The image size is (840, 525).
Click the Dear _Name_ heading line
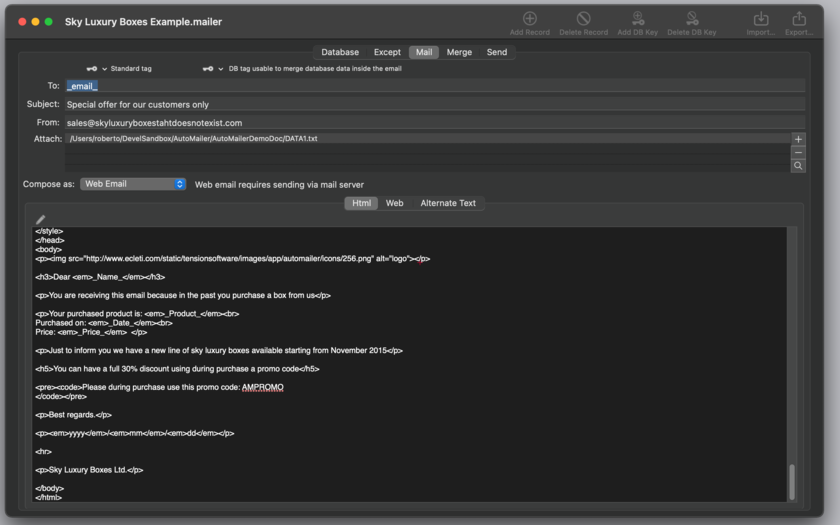[x=100, y=277]
